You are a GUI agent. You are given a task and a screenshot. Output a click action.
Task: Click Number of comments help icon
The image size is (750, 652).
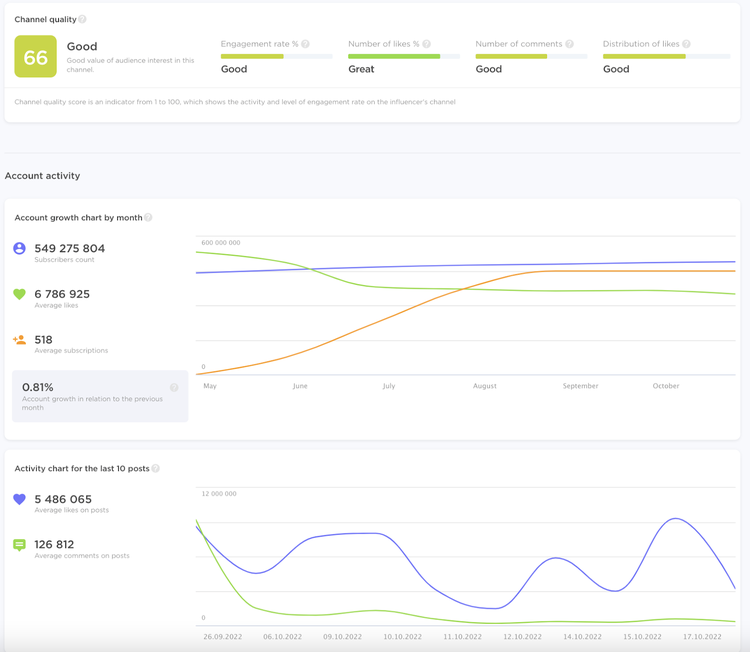[x=569, y=44]
